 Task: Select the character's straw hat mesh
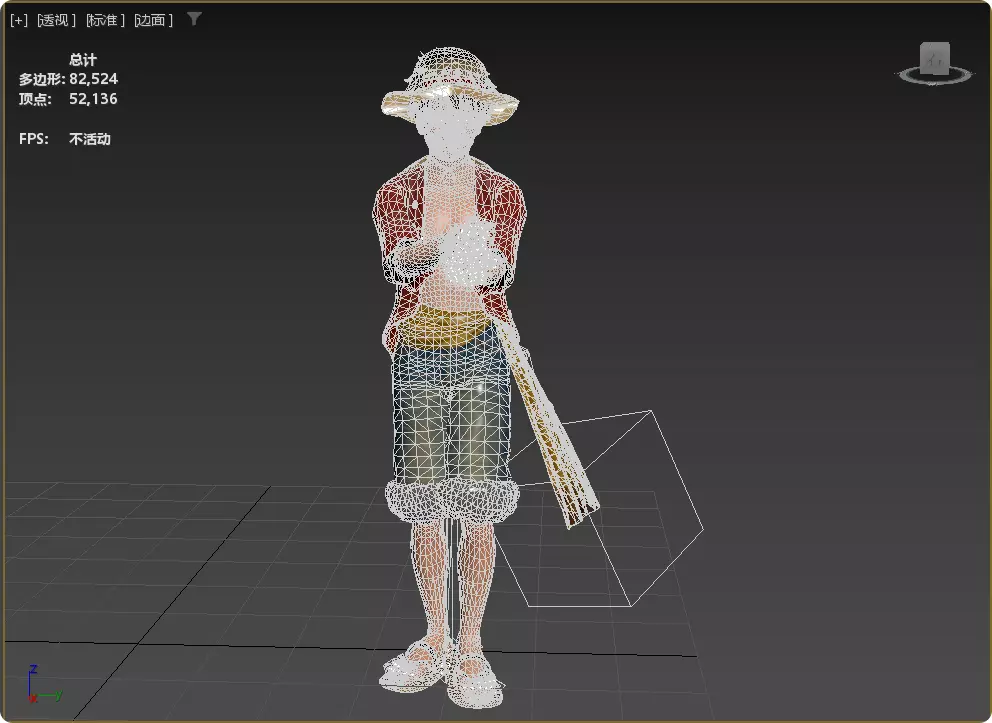[450, 85]
